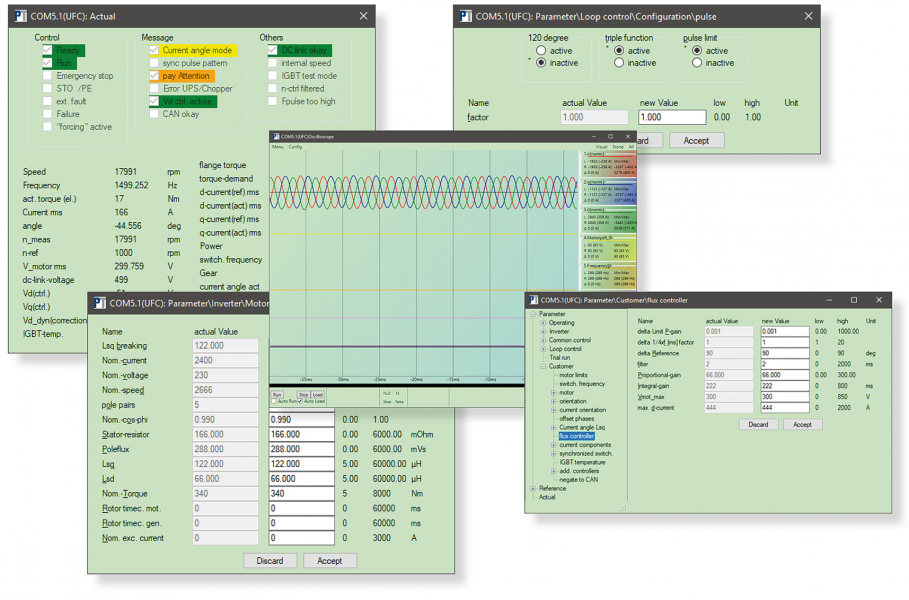Click Discard in the Inverter\Motor window
This screenshot has height=600, width=909.
270,561
